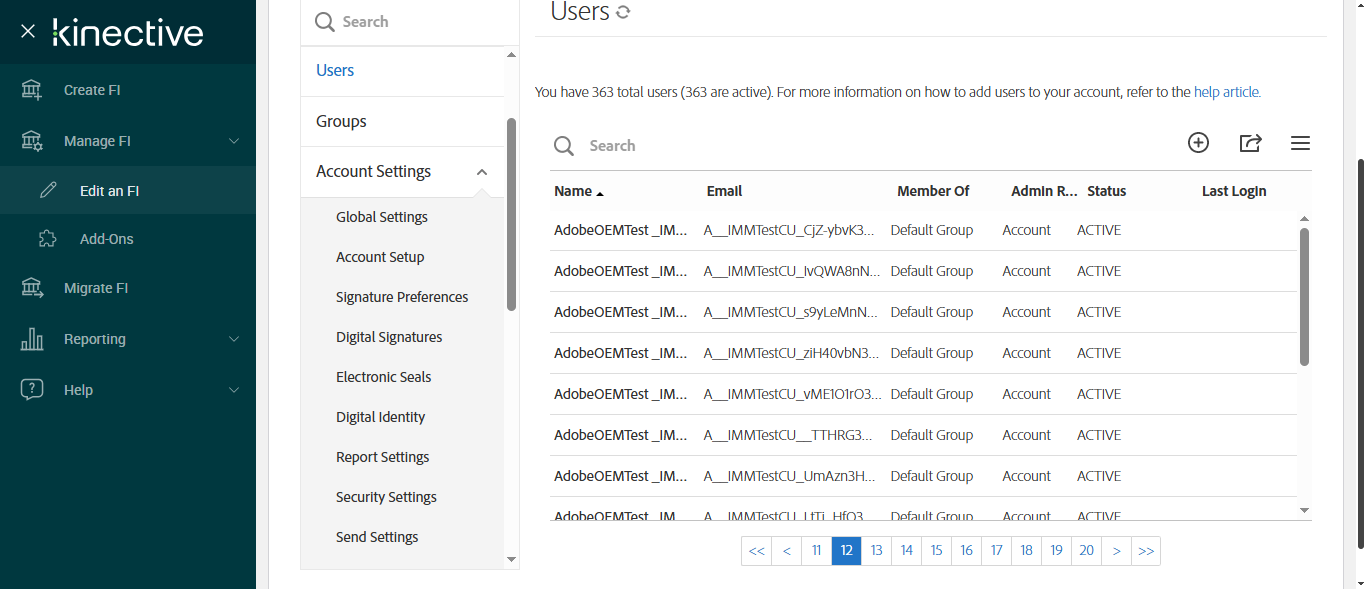Click the Add-Ons puzzle piece icon
This screenshot has height=589, width=1366.
(x=47, y=239)
